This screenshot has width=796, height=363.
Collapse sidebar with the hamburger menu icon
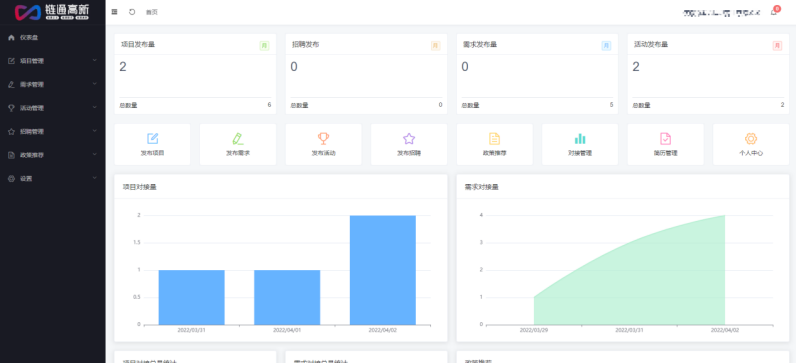(114, 12)
